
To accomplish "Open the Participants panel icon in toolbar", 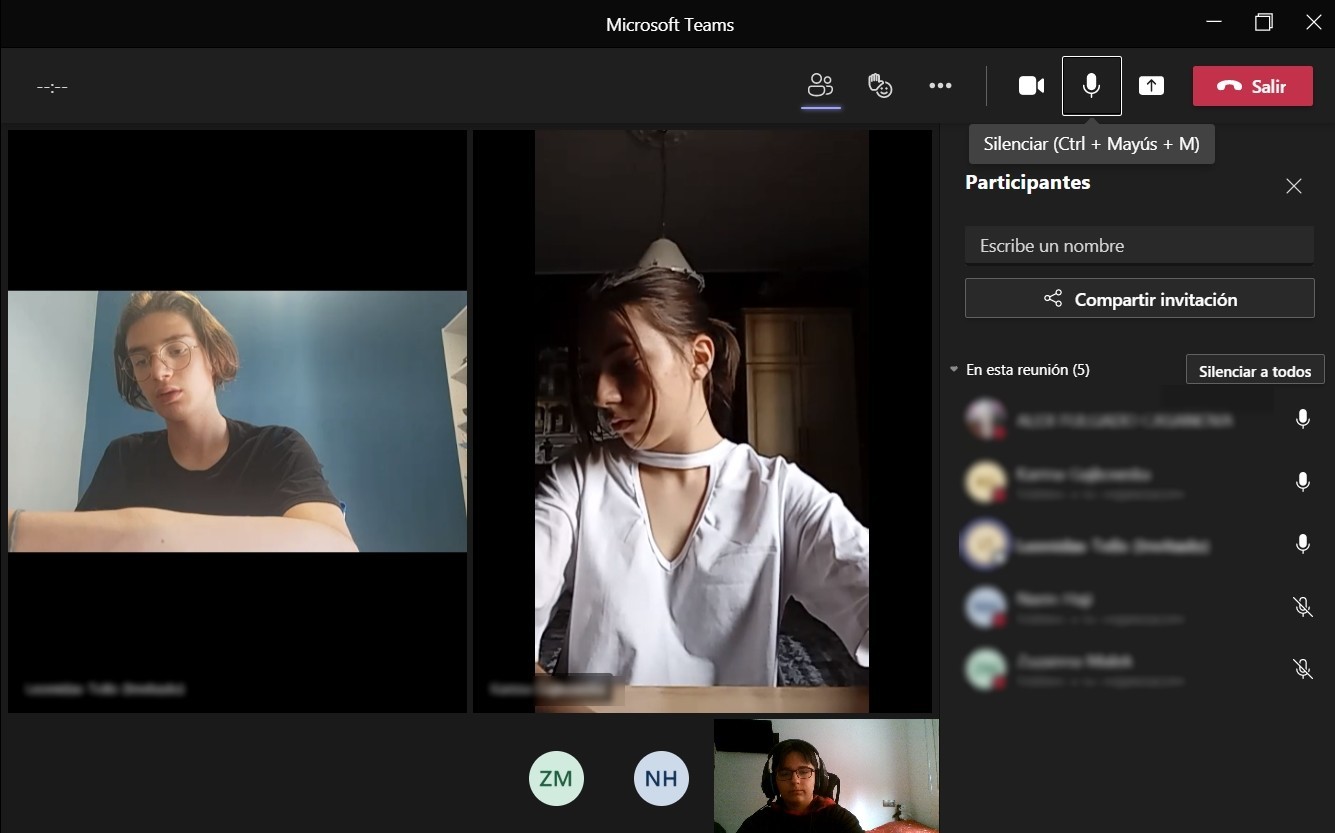I will [821, 86].
